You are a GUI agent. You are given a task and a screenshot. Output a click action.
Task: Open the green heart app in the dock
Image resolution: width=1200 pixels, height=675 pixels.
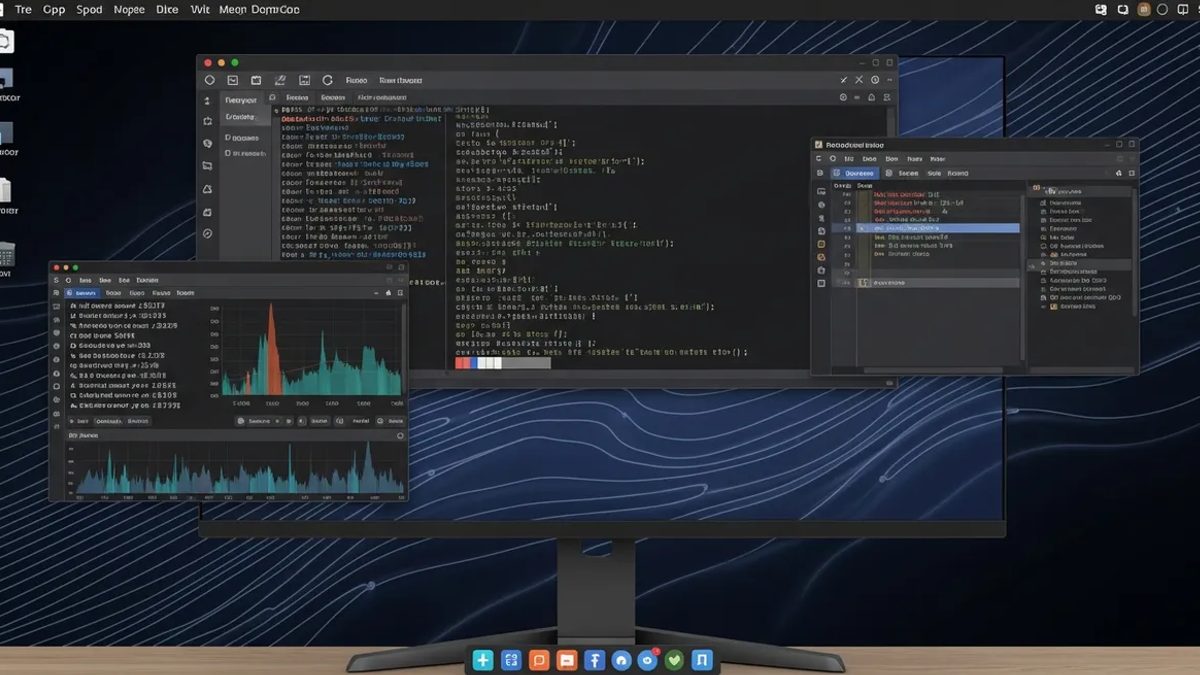[x=674, y=660]
